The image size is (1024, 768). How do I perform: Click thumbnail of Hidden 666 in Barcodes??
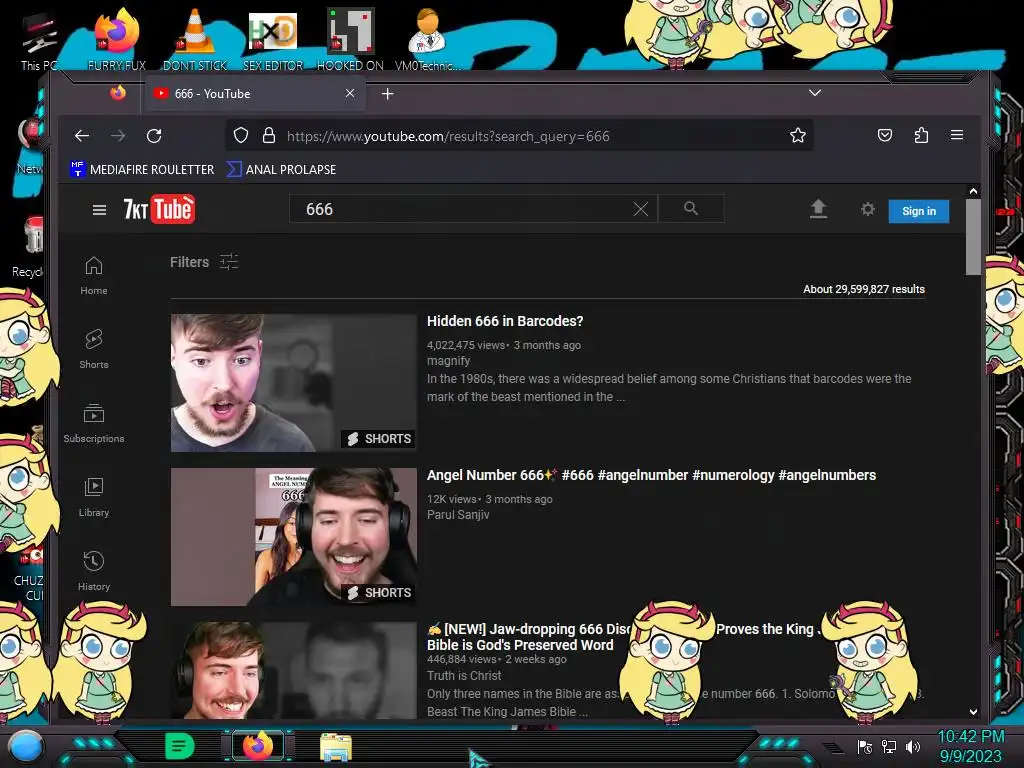[293, 383]
